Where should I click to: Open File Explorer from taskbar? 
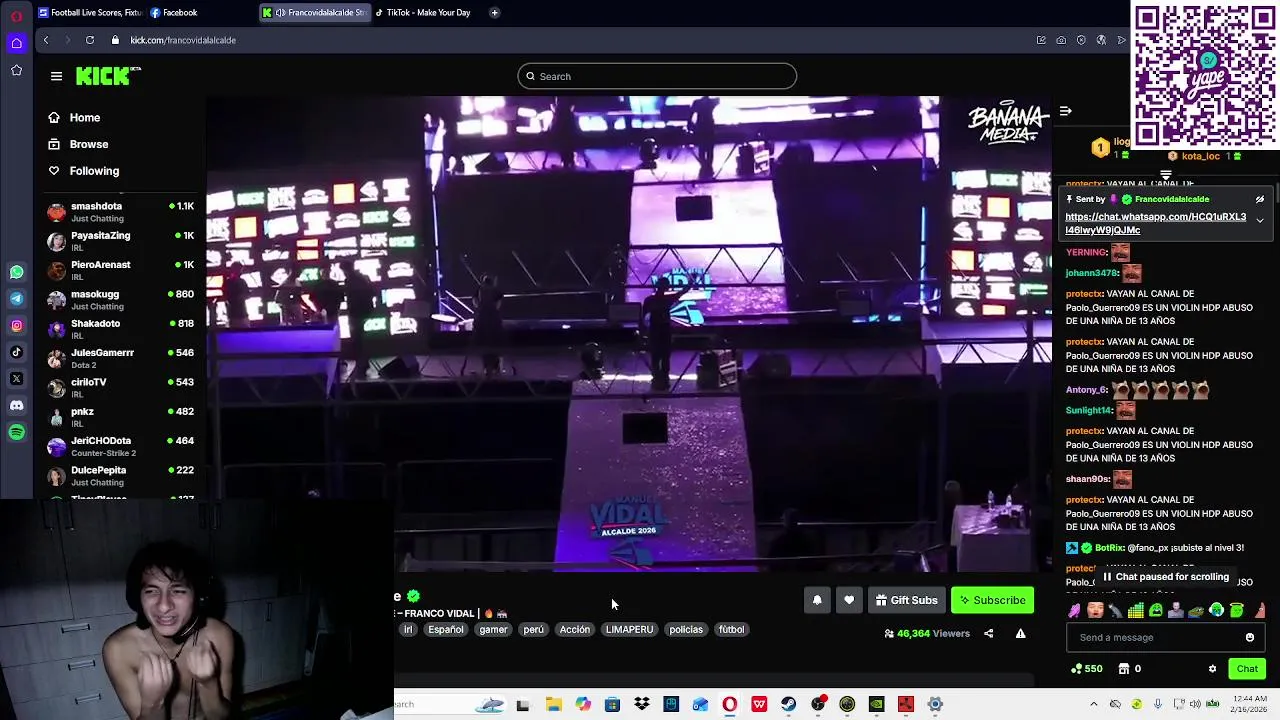tap(553, 704)
